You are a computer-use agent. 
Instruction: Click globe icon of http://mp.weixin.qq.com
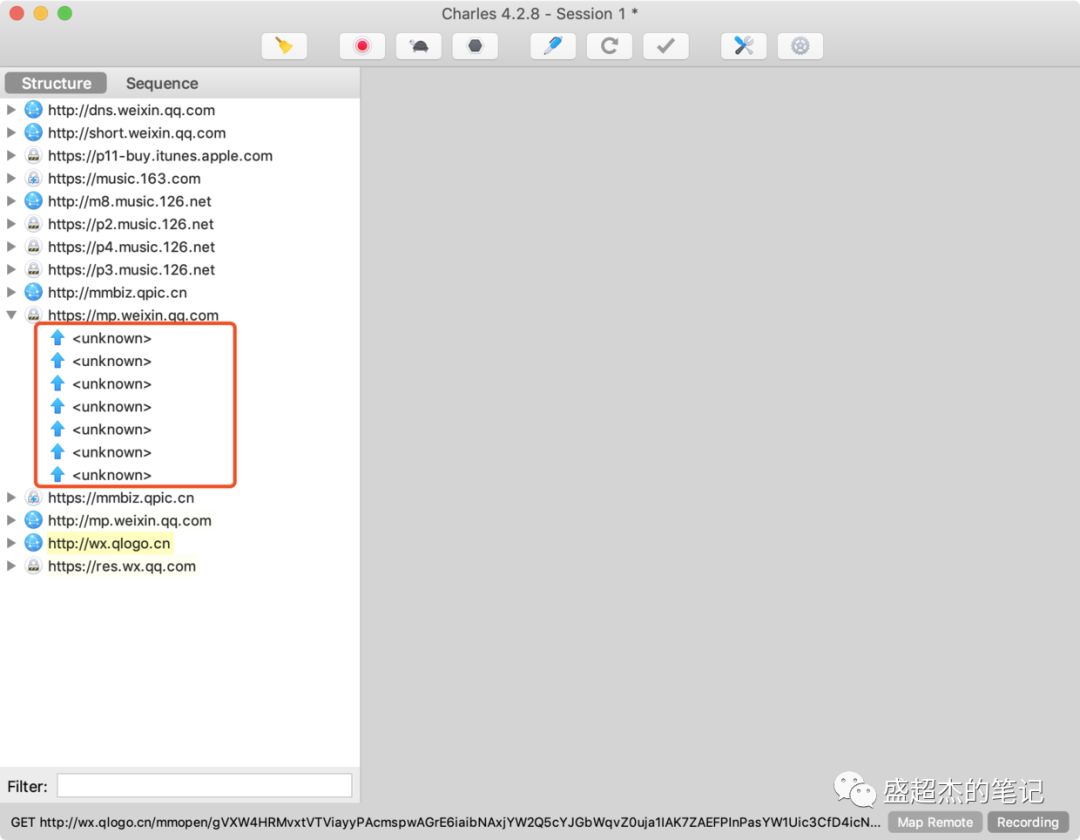pos(33,520)
